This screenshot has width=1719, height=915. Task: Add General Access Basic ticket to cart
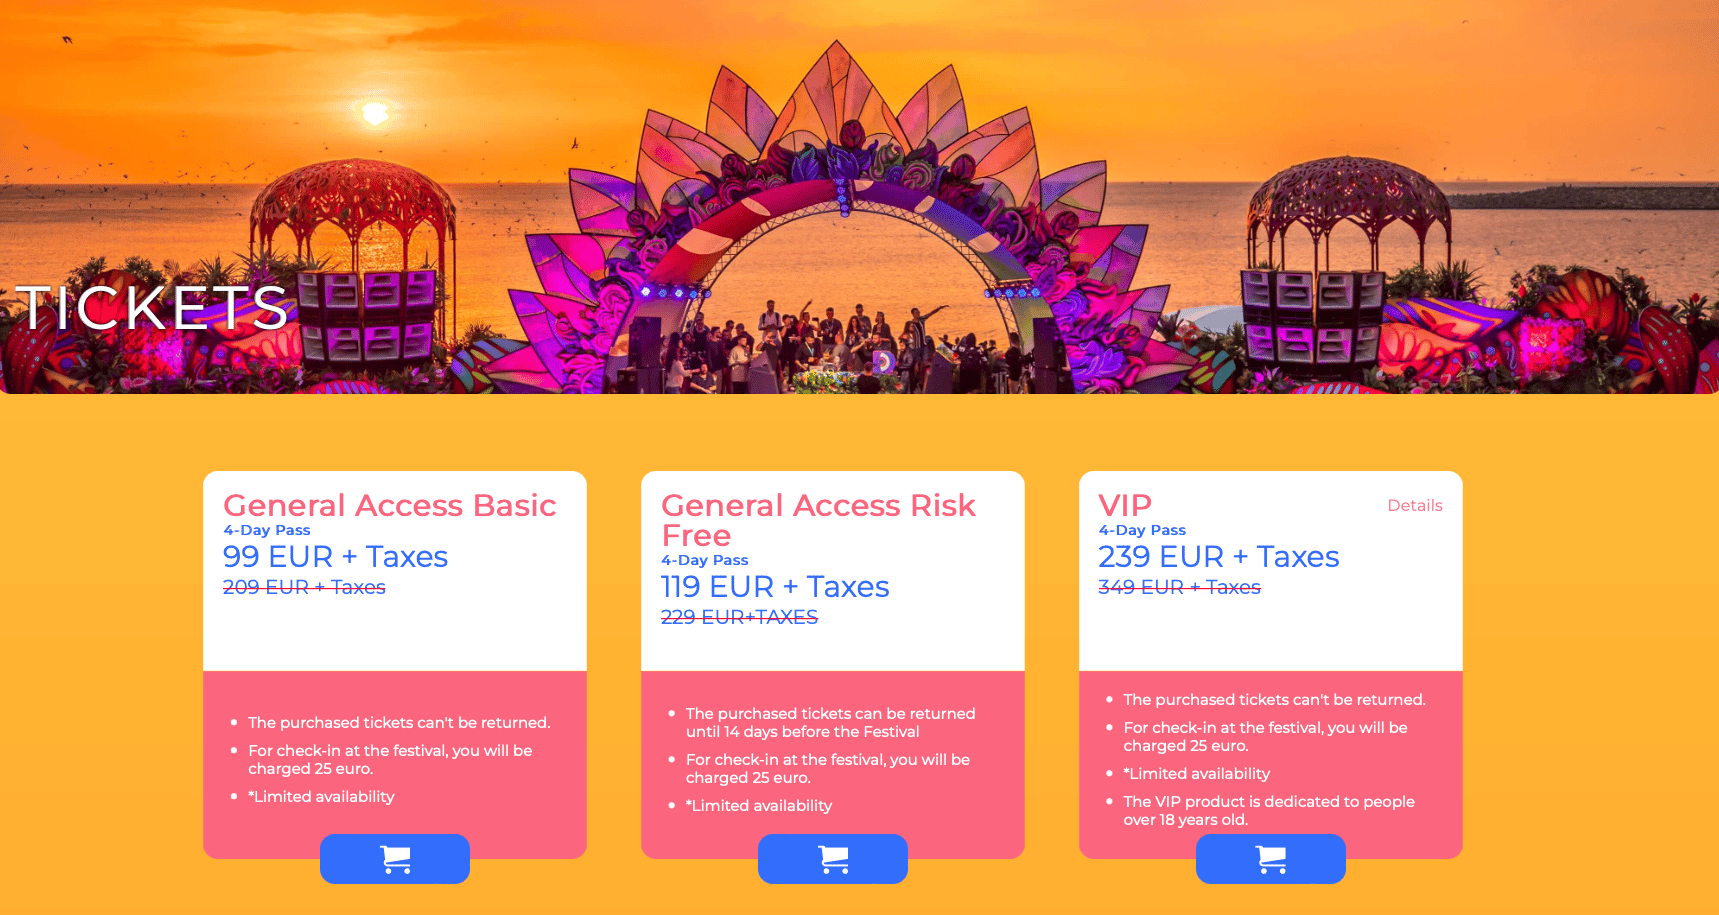pos(395,859)
